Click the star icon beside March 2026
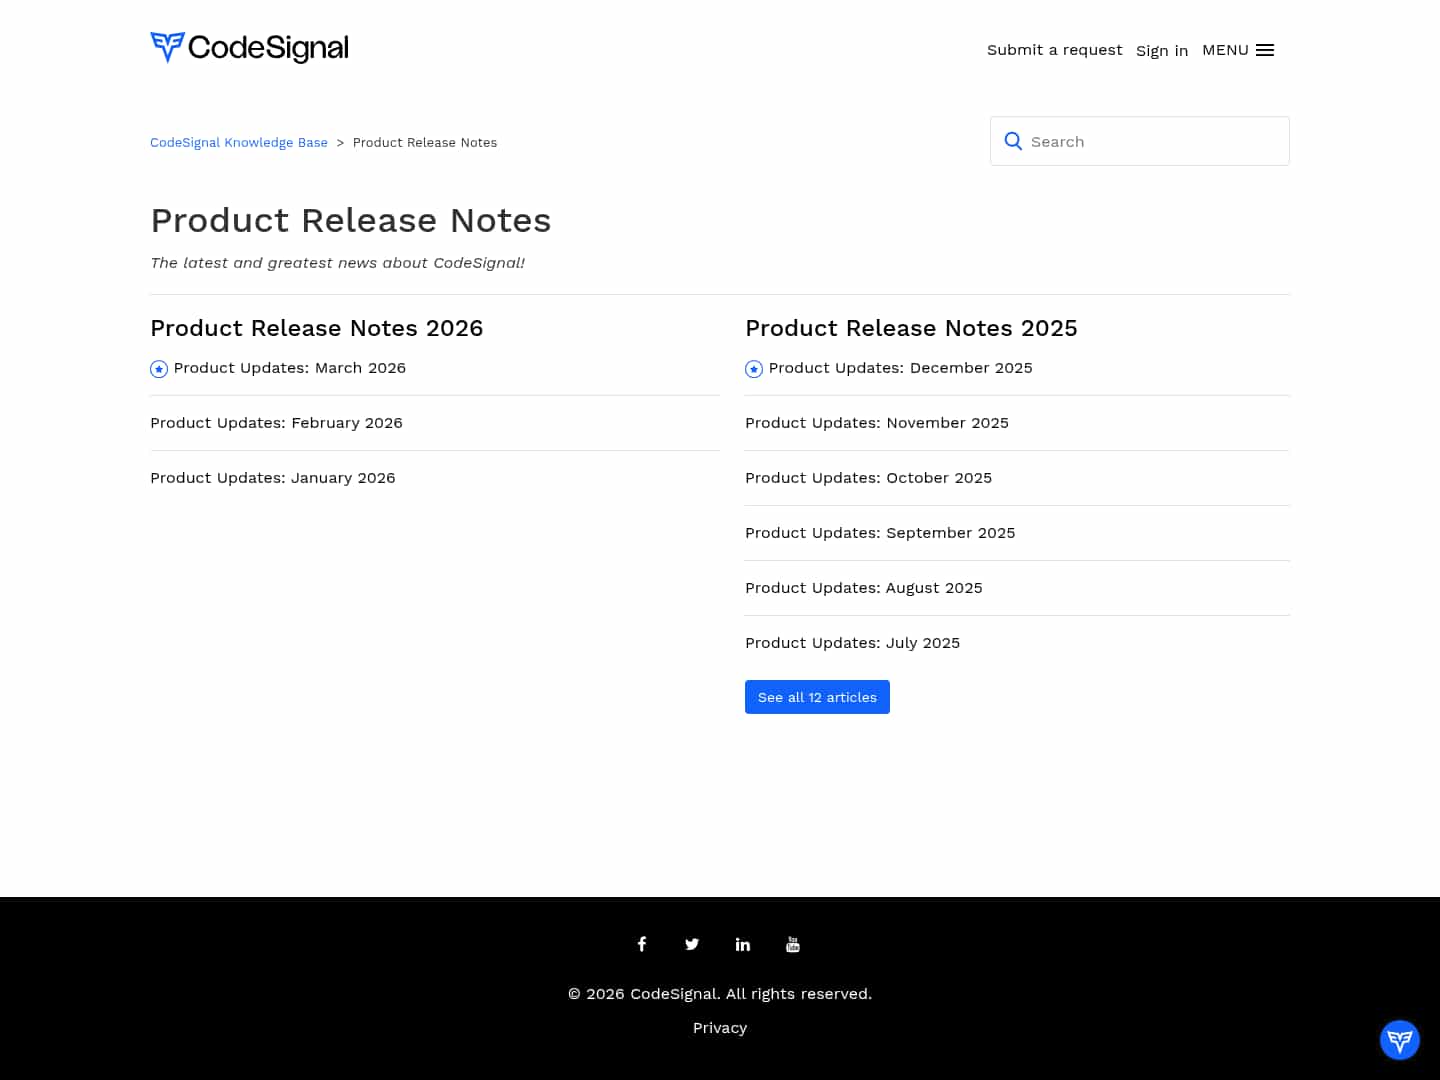This screenshot has width=1440, height=1080. pyautogui.click(x=159, y=369)
